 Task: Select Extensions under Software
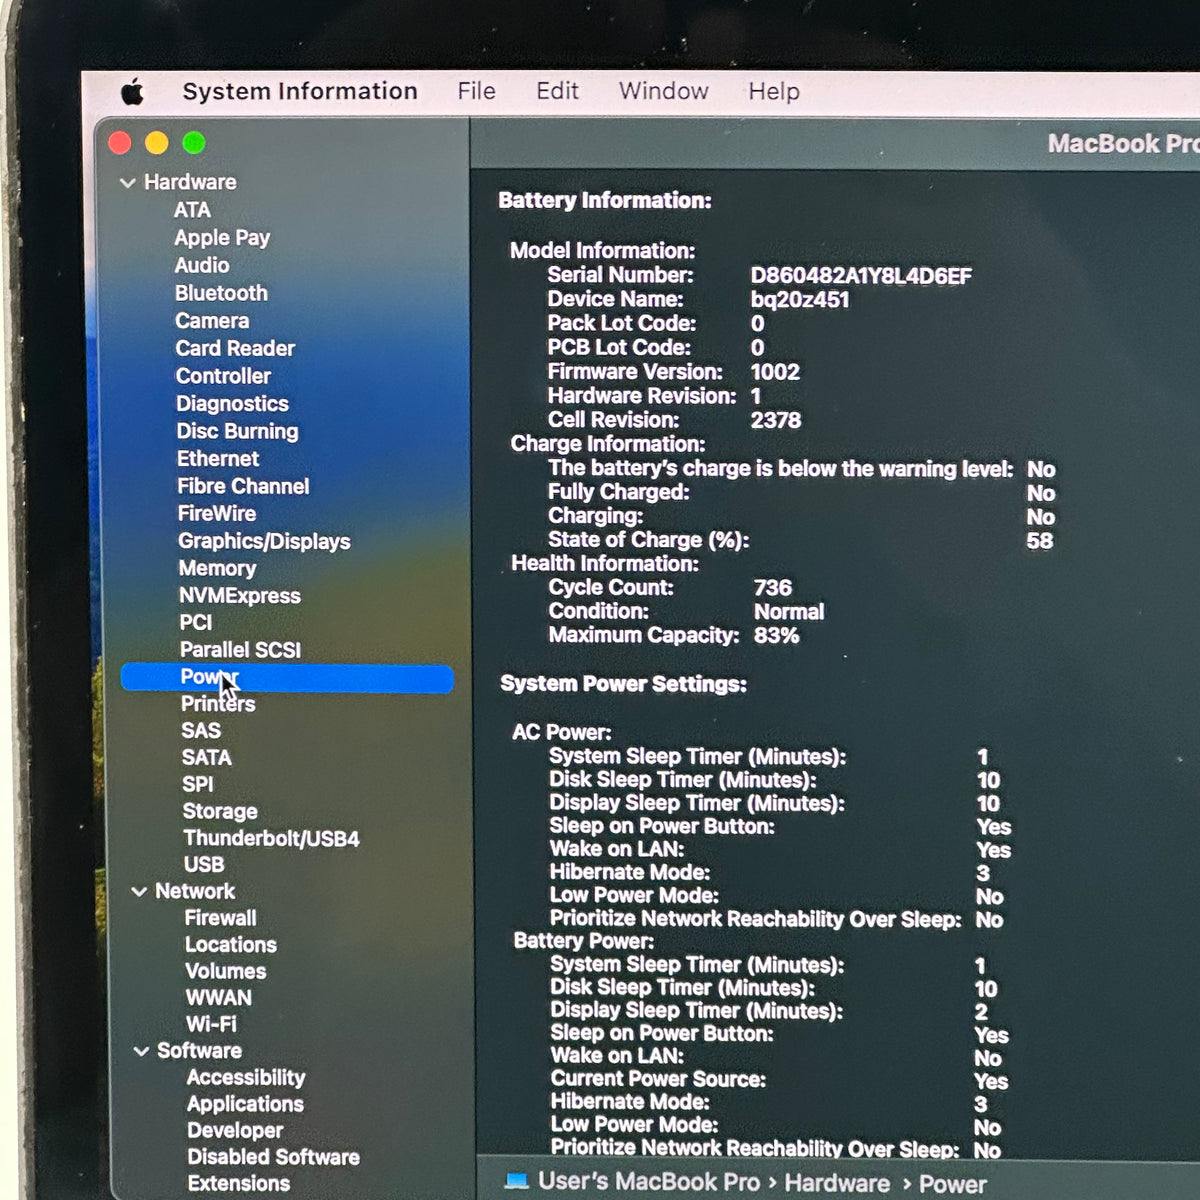click(x=239, y=1184)
